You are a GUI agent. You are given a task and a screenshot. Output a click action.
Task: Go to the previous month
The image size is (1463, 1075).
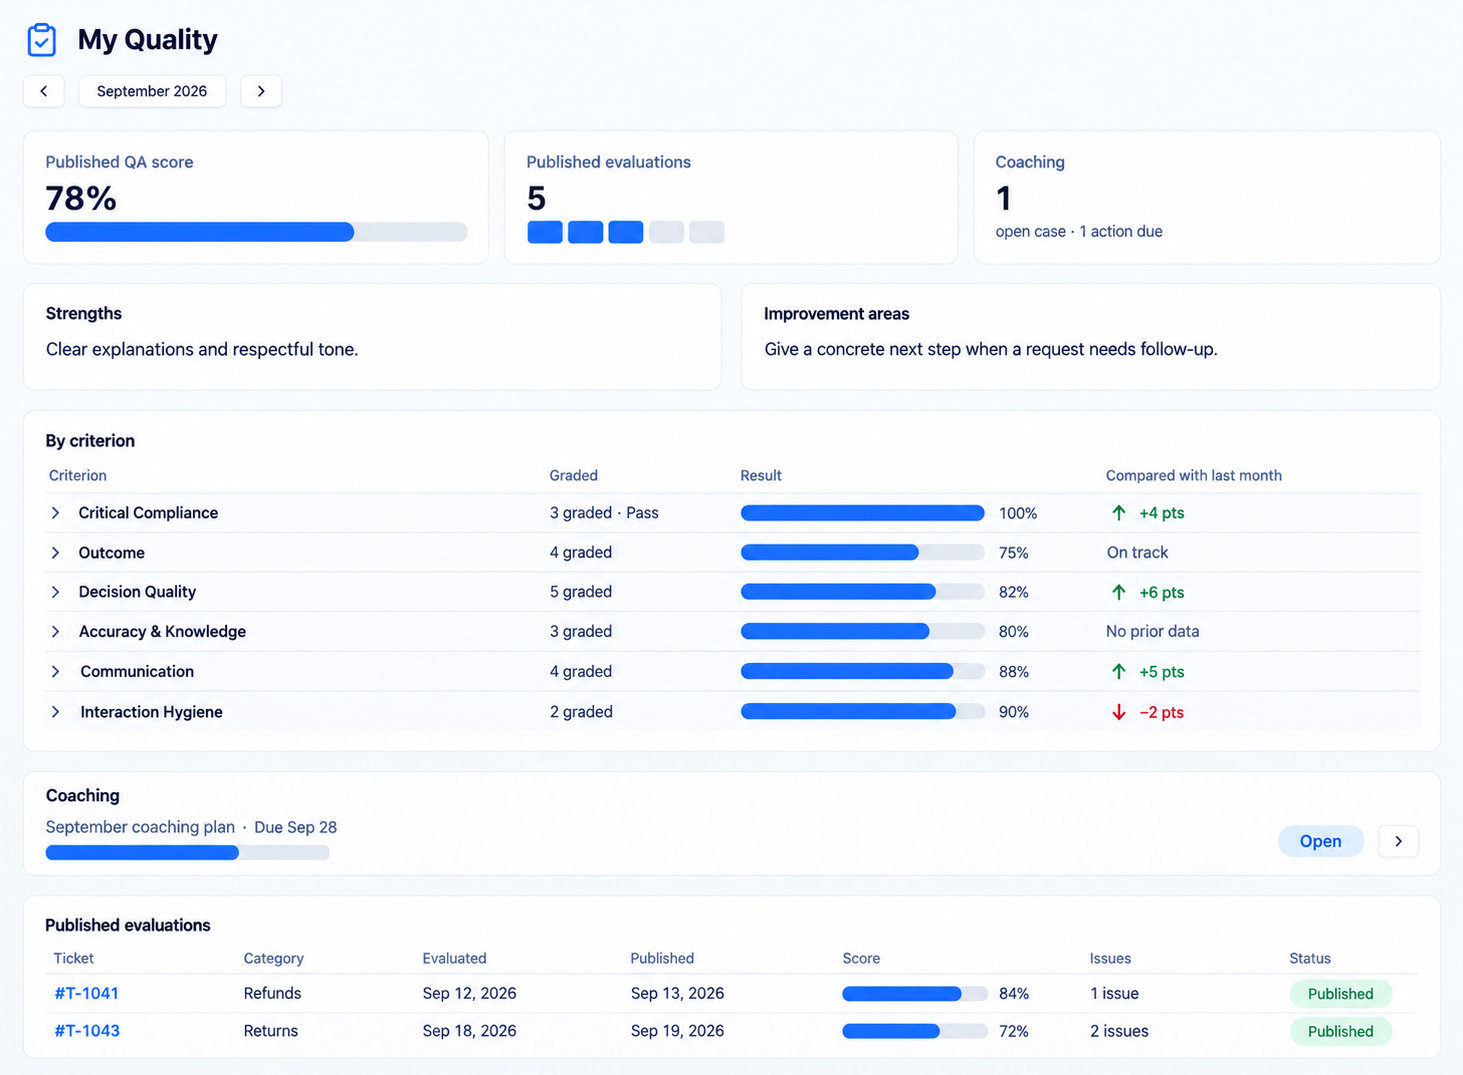tap(44, 91)
